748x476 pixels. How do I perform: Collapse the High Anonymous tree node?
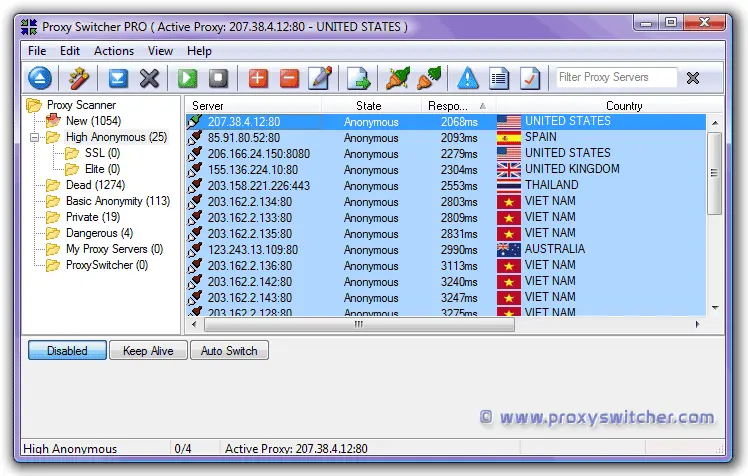pos(34,137)
